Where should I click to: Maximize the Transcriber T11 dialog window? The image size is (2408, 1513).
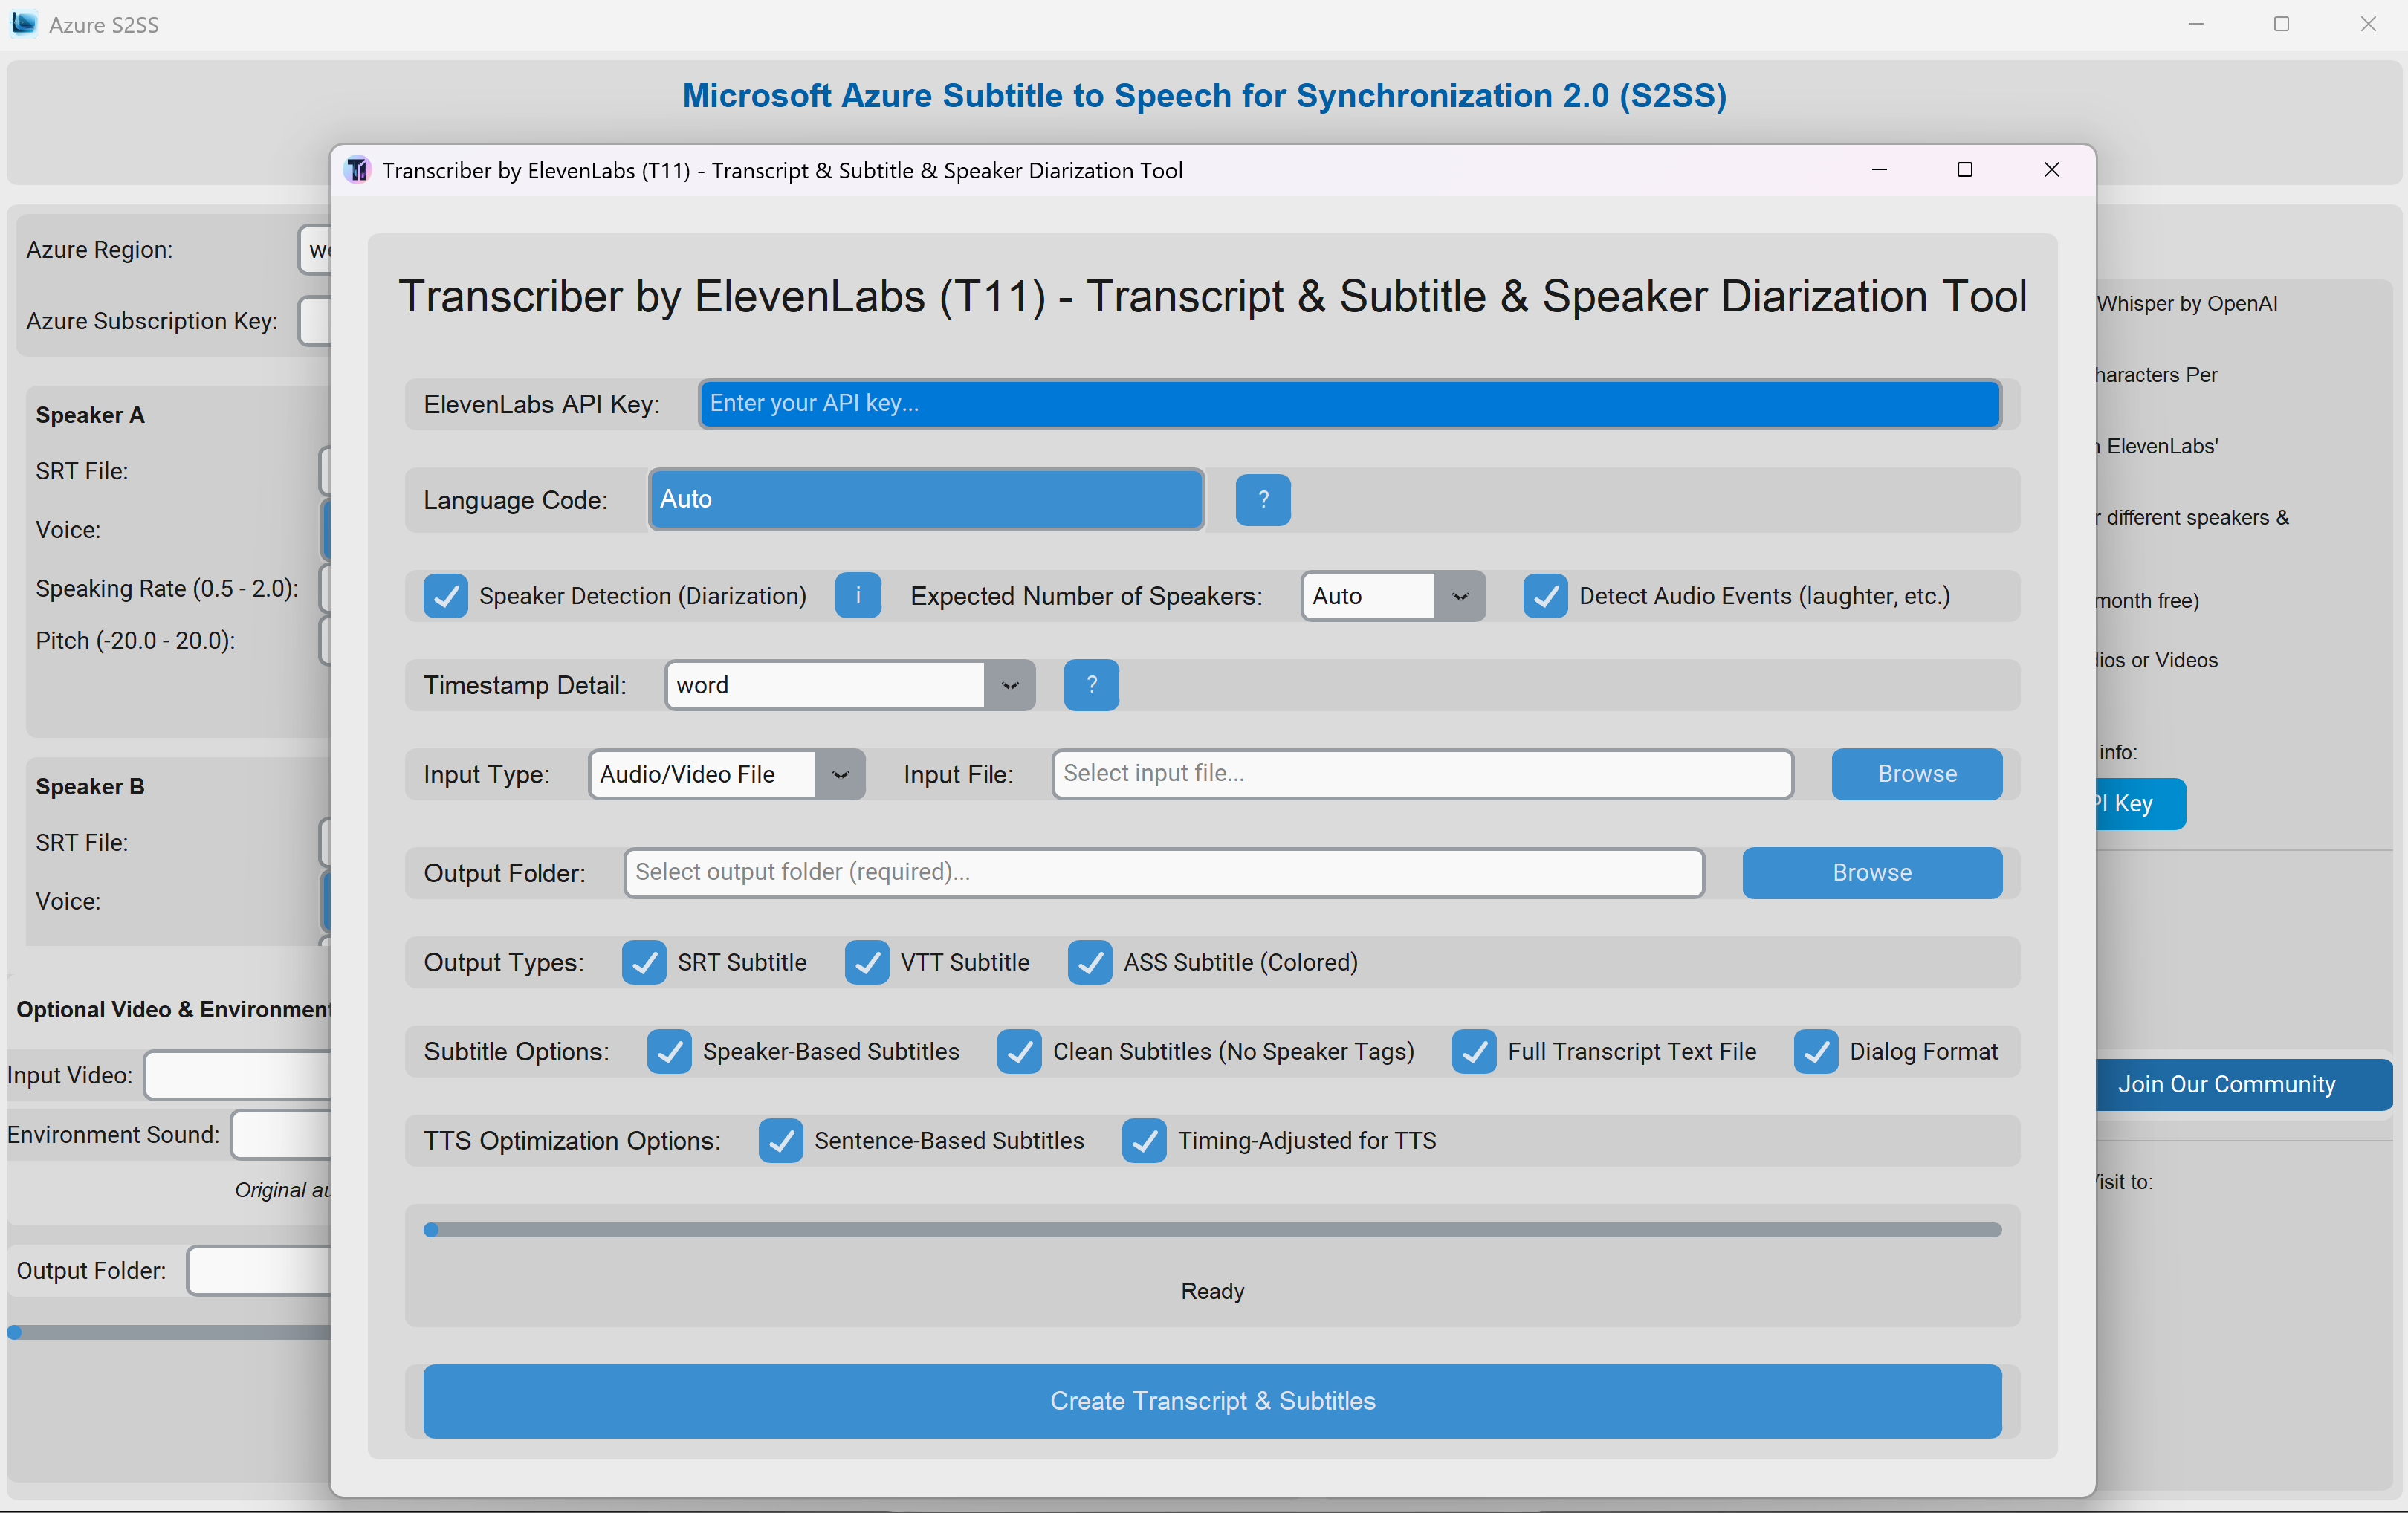pyautogui.click(x=1964, y=170)
